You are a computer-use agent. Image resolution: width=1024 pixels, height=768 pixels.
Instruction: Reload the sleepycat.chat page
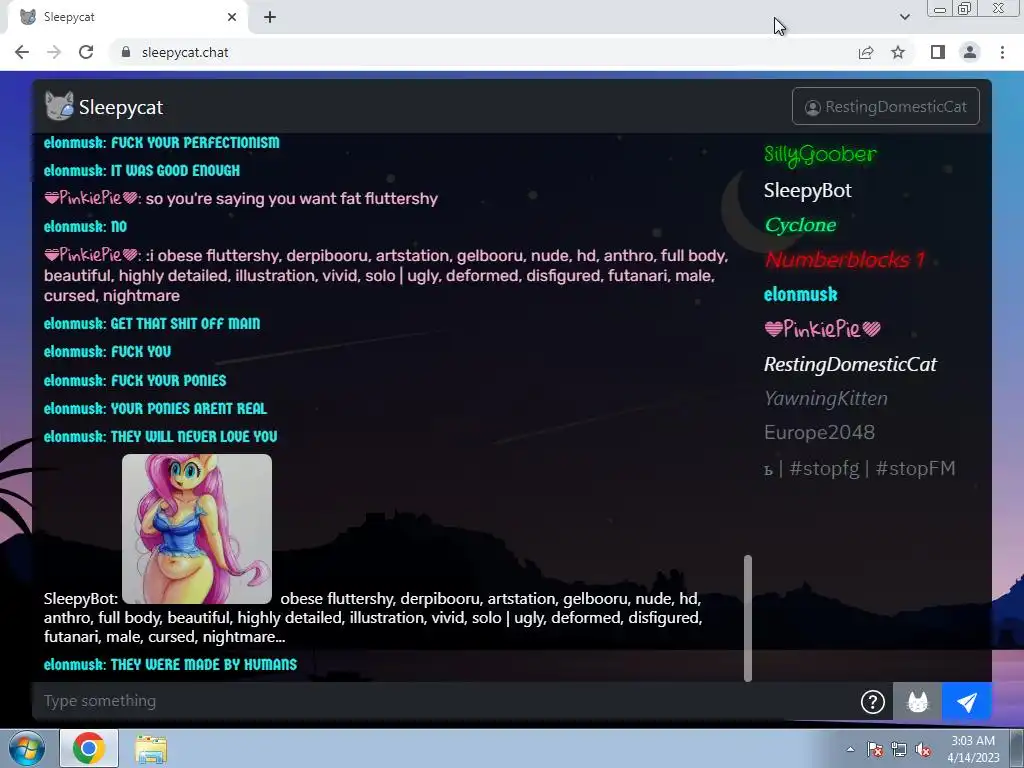click(x=86, y=52)
